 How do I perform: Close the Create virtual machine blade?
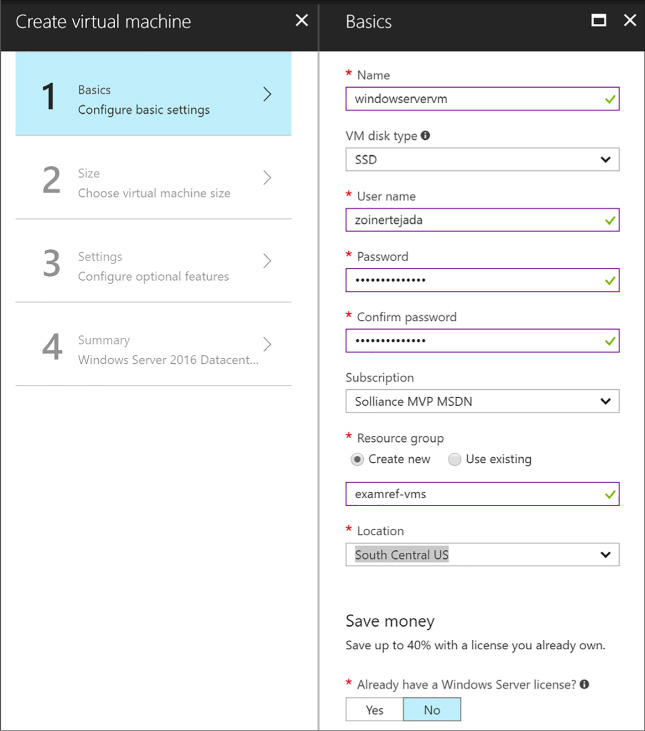coord(302,21)
